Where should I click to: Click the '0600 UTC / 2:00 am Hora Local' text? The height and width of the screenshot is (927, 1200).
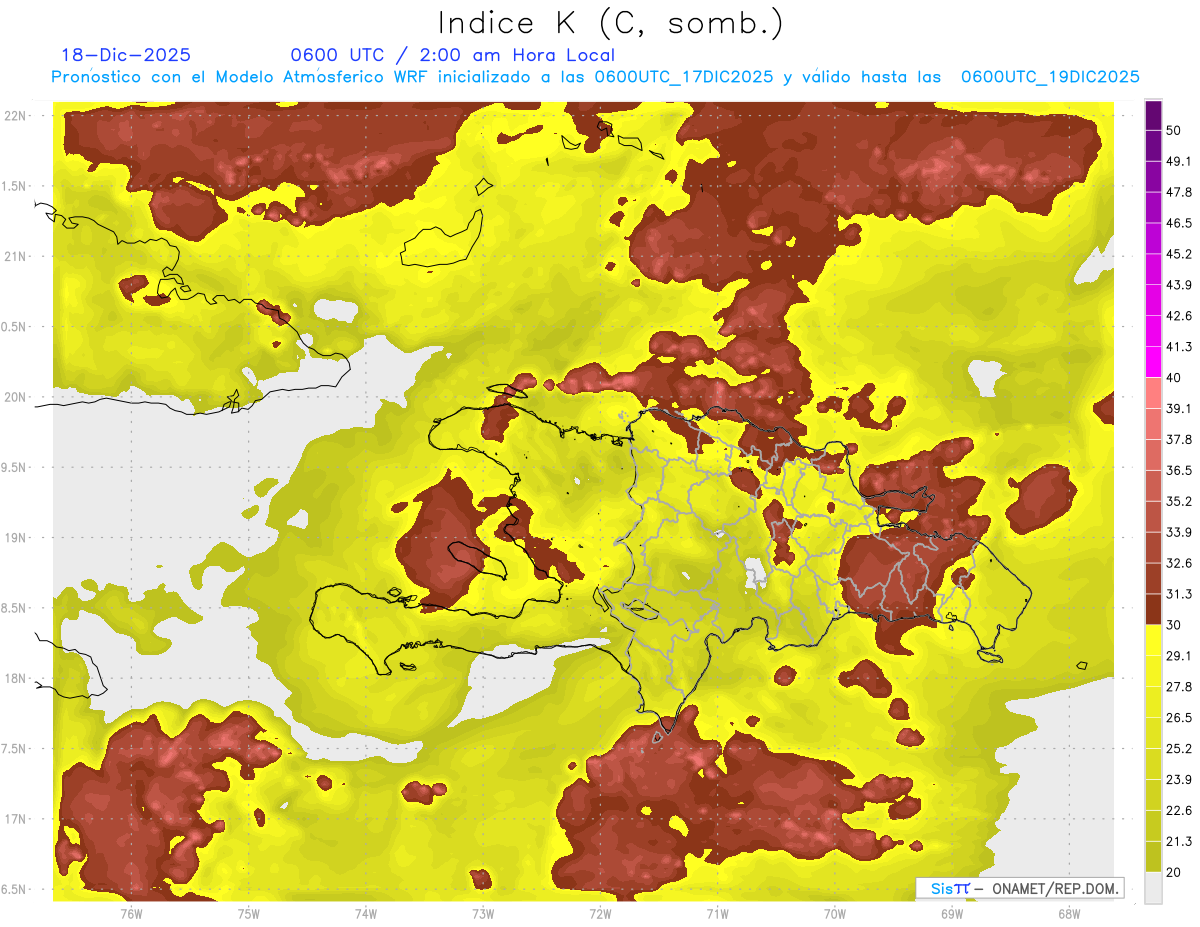(452, 55)
